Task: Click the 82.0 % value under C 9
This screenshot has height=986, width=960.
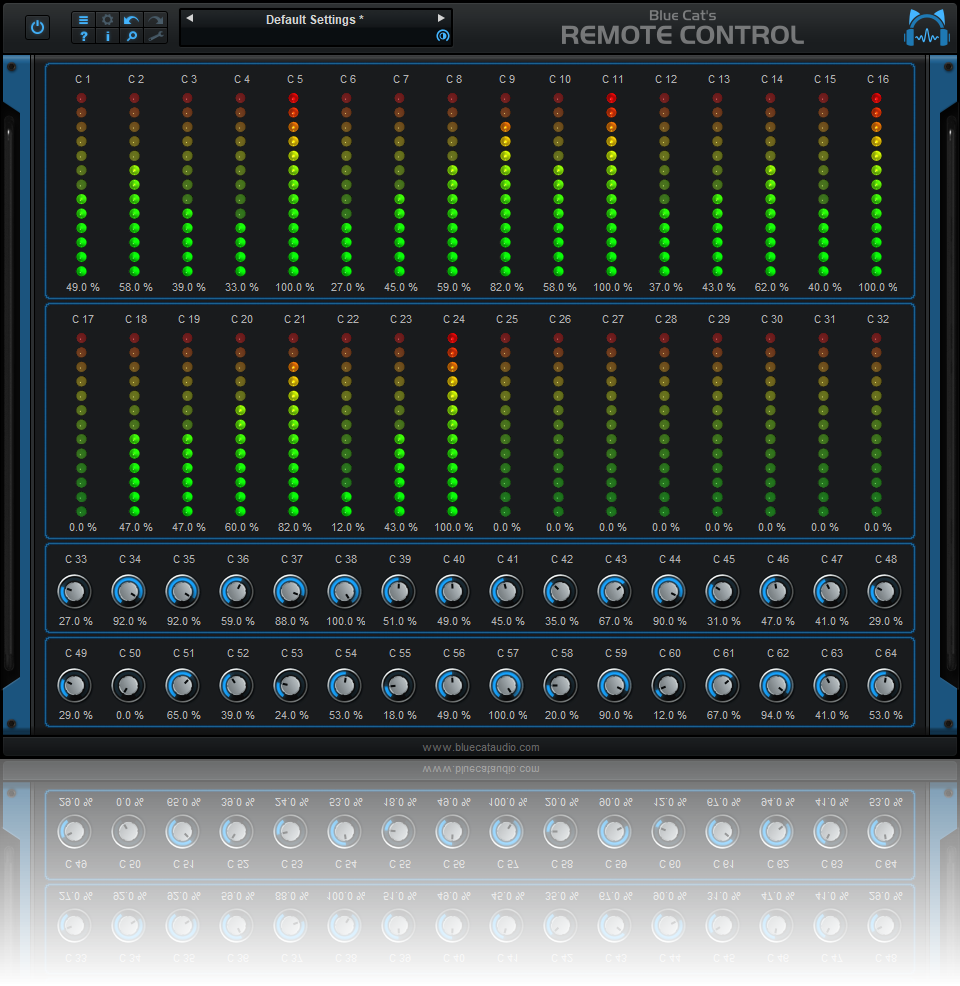Action: pos(507,287)
